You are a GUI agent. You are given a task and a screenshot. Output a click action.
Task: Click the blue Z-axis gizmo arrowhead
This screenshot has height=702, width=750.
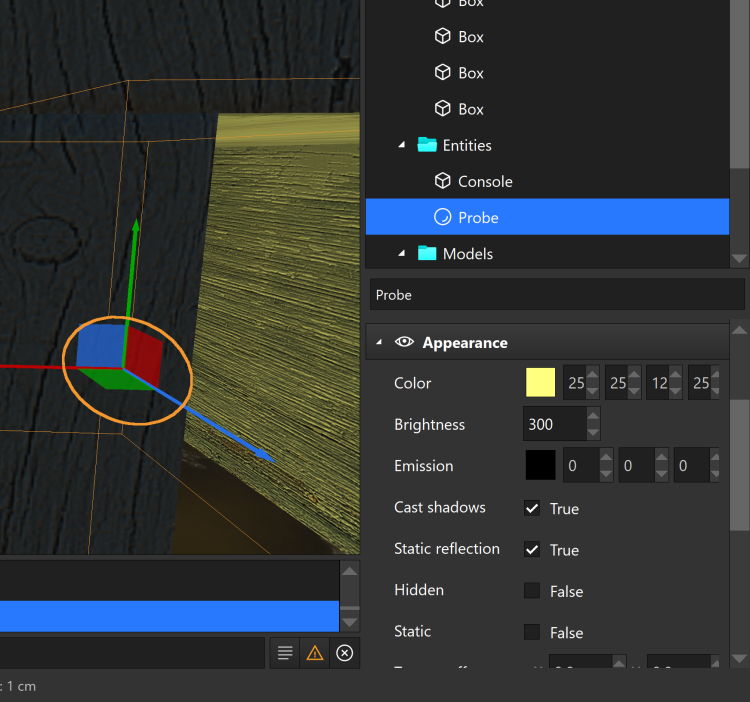pos(263,453)
